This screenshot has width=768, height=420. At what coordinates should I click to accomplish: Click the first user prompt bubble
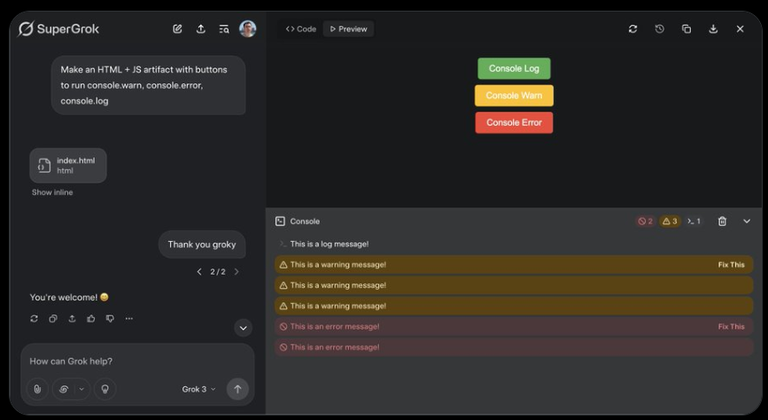pos(148,85)
